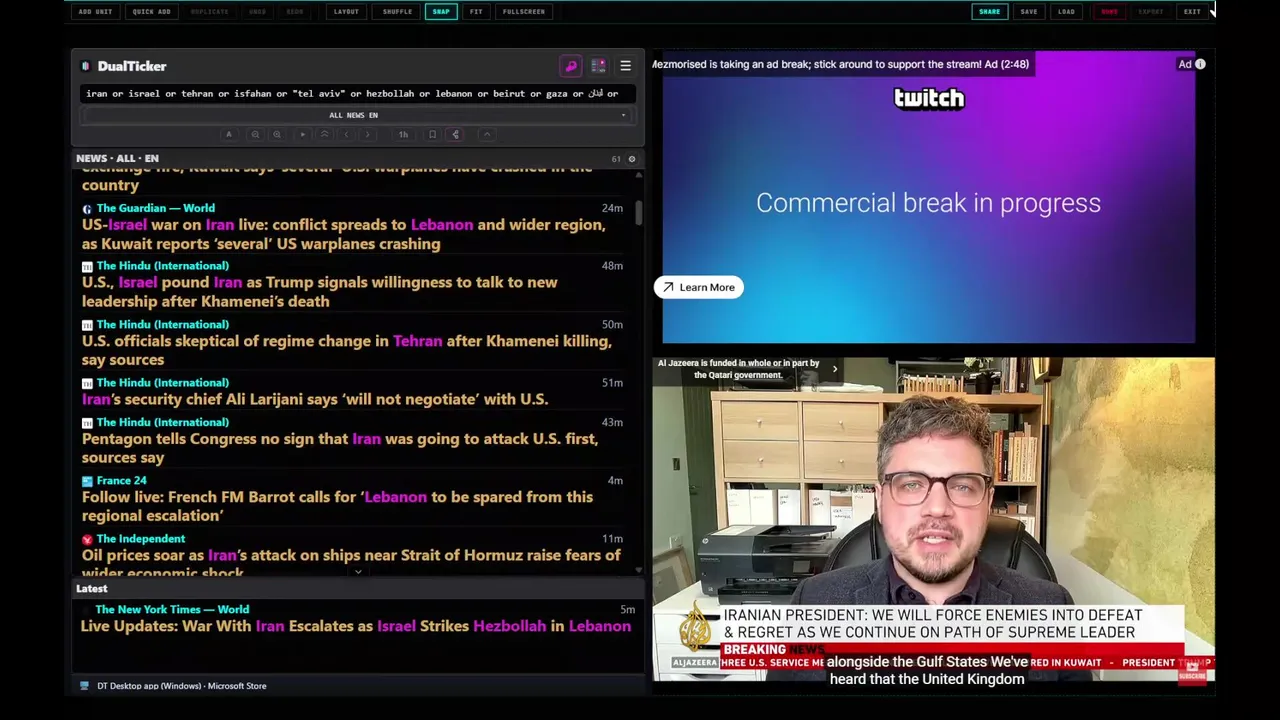Open Guardian headline about US-Israel war live
Image resolution: width=1280 pixels, height=720 pixels.
344,234
